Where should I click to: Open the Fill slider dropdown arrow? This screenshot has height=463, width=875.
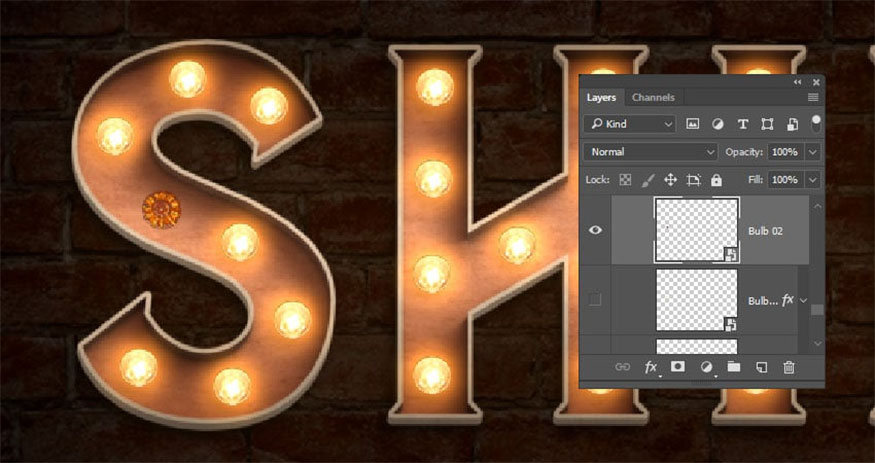[x=812, y=180]
